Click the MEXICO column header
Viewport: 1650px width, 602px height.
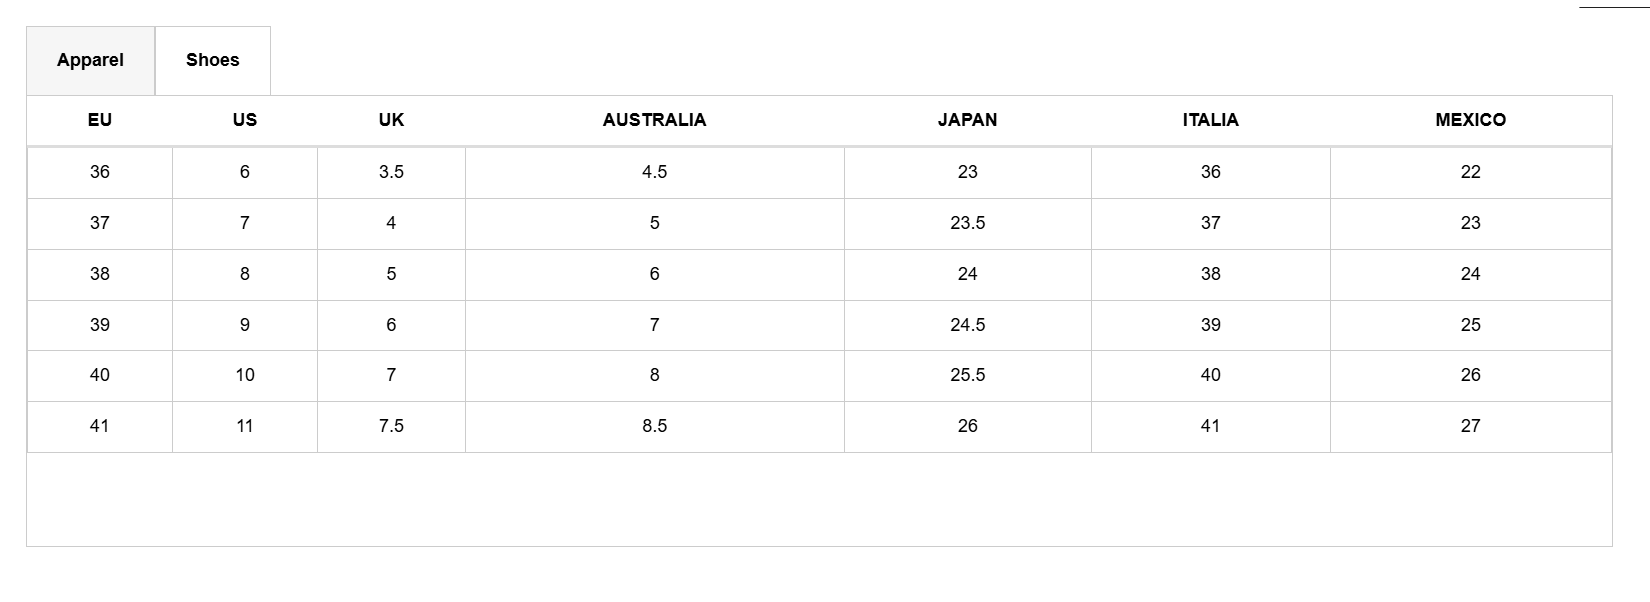1470,120
